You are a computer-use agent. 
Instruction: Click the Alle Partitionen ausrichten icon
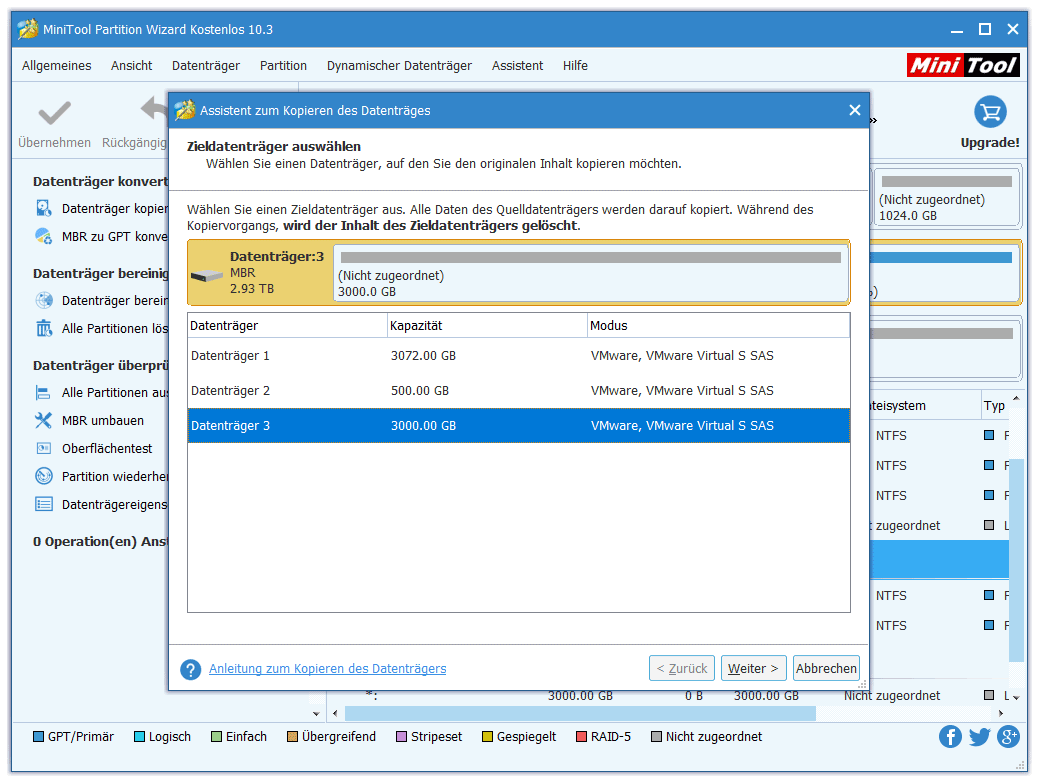[x=44, y=393]
